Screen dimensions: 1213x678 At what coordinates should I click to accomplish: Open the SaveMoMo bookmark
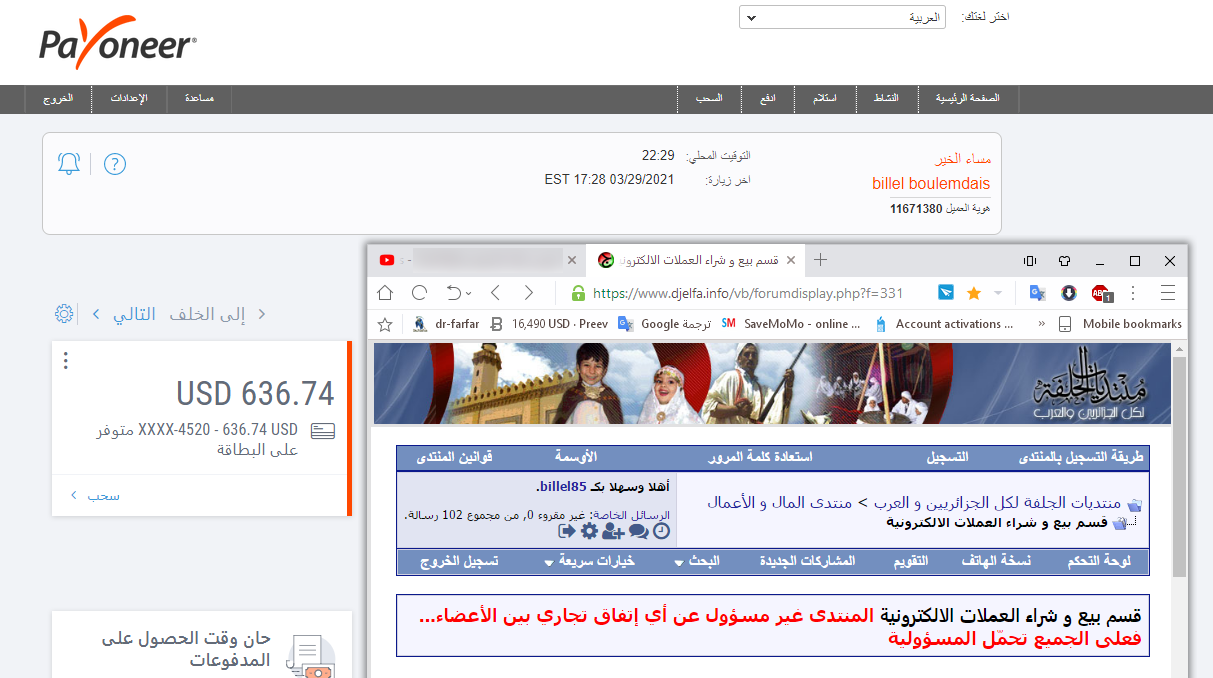[791, 324]
